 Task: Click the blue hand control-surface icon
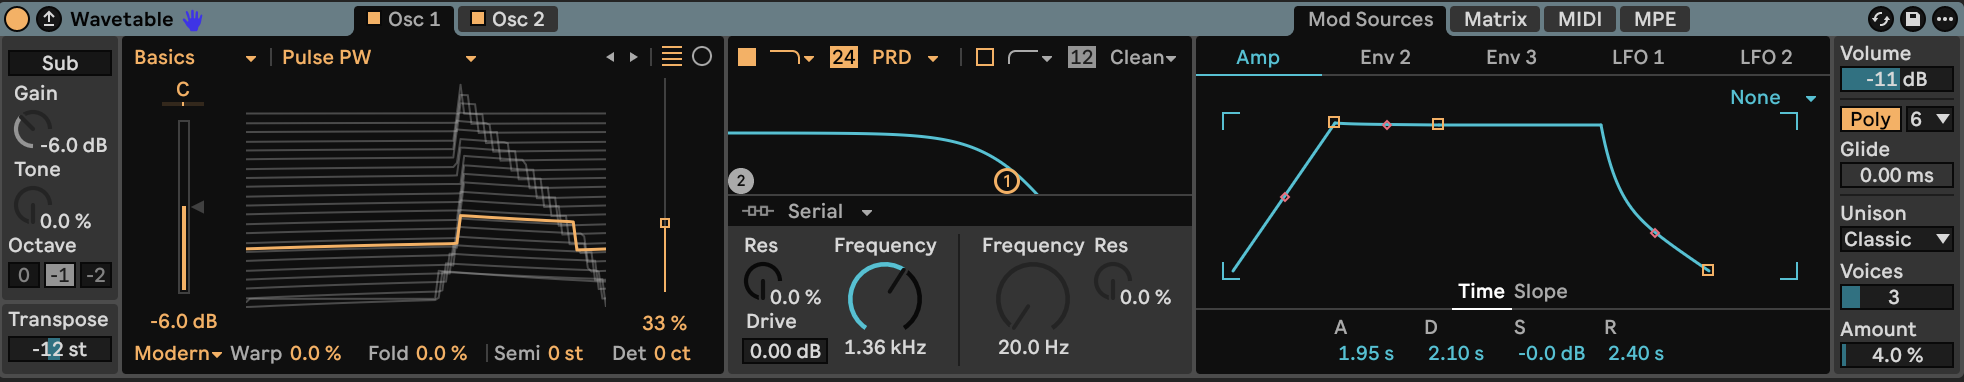coord(192,19)
